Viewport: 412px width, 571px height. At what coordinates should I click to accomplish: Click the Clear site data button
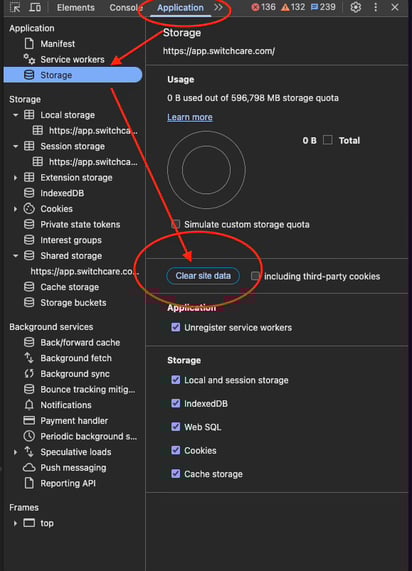[203, 276]
